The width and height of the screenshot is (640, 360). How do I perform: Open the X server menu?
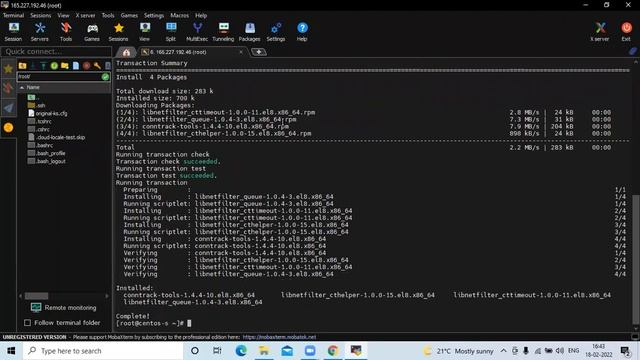coord(85,16)
